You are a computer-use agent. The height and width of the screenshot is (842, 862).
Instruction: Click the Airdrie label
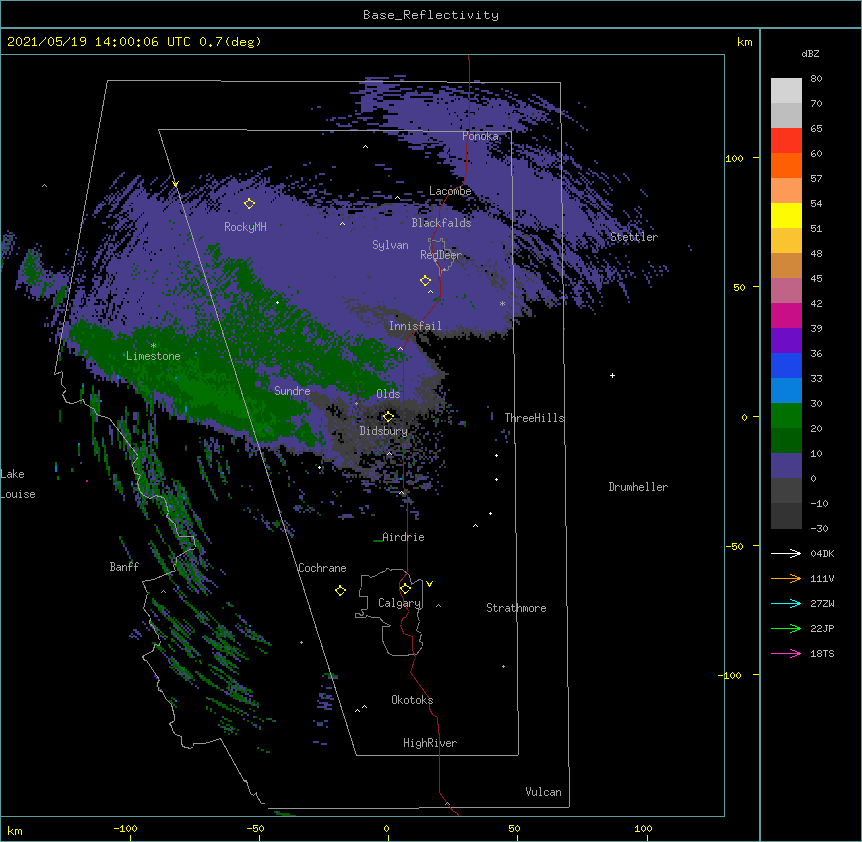pyautogui.click(x=404, y=537)
